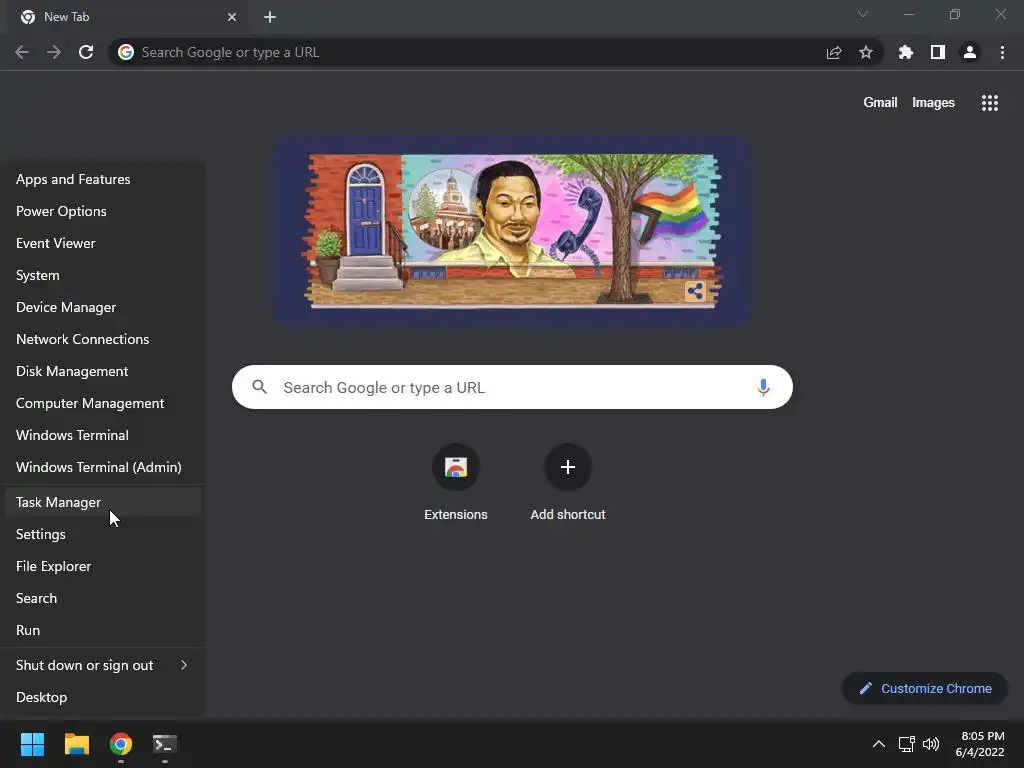The width and height of the screenshot is (1024, 768).
Task: Select File Explorer menu entry
Action: tap(103, 566)
